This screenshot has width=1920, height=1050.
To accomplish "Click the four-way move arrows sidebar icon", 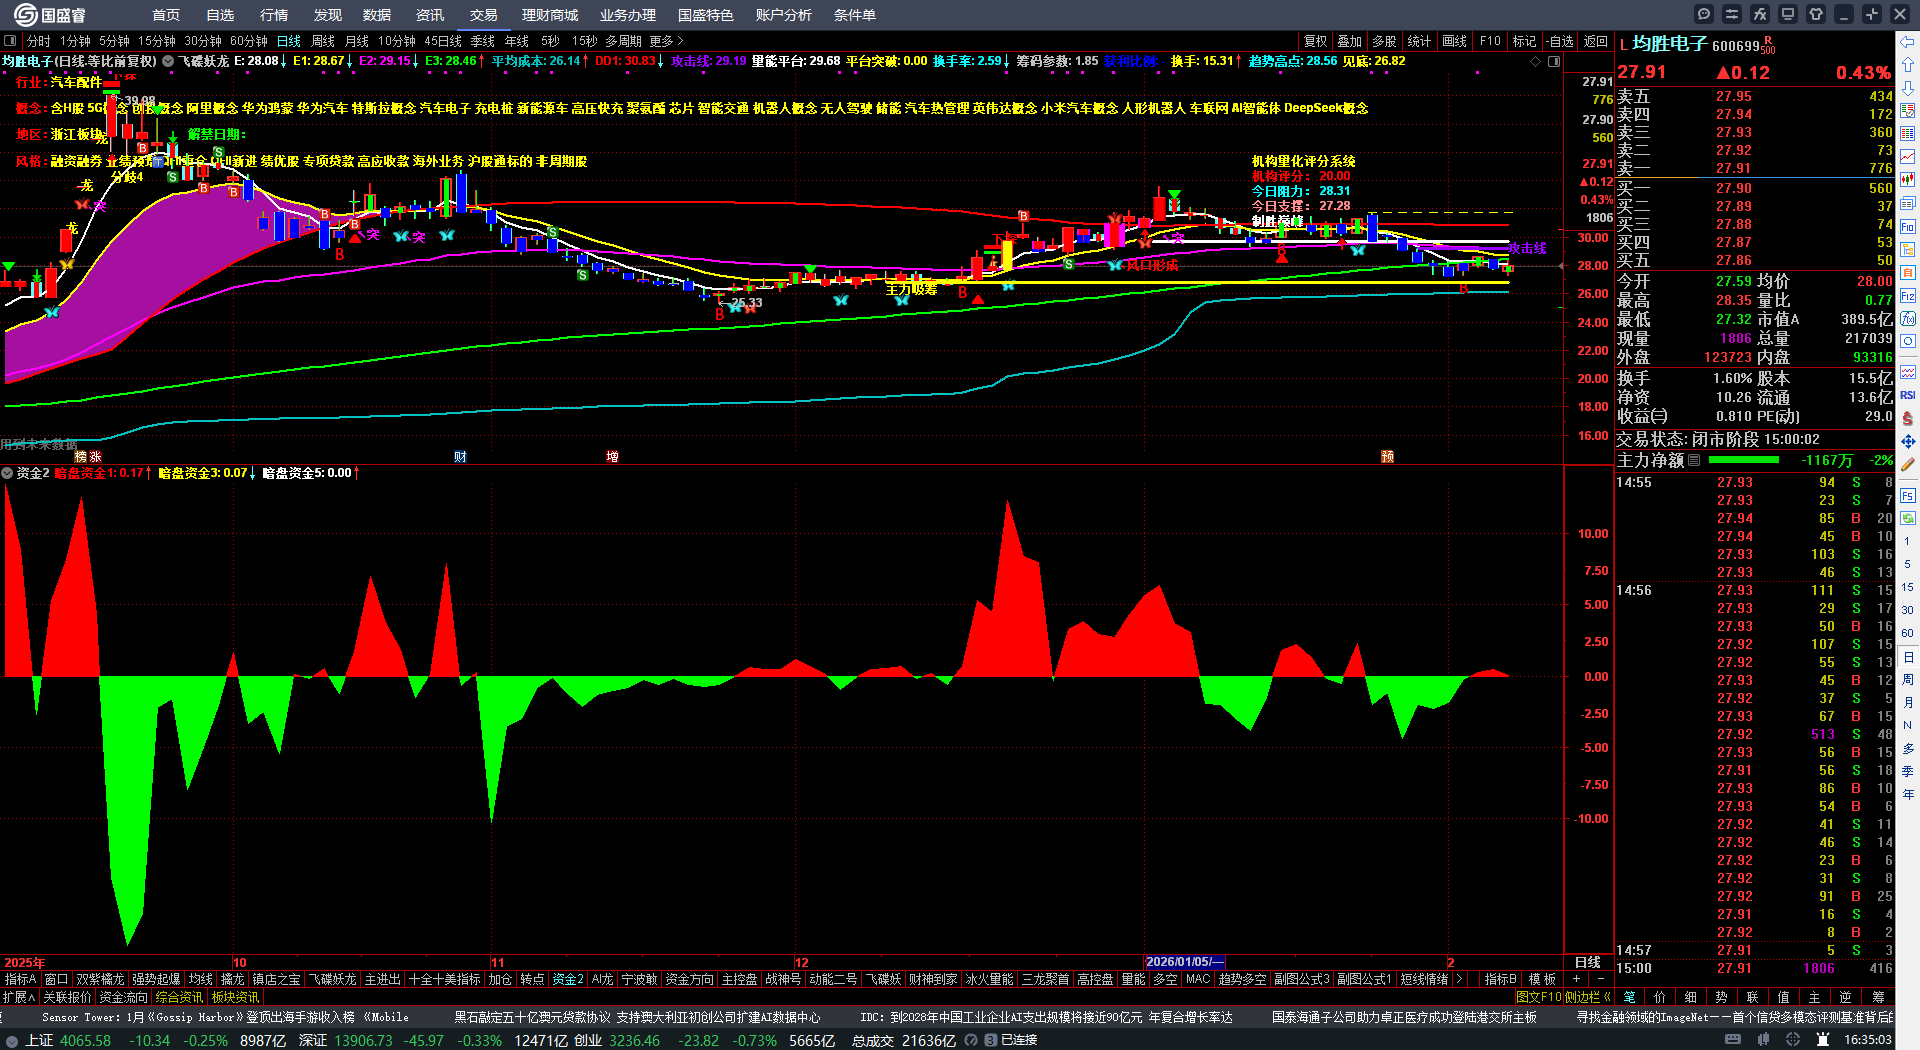I will (1908, 441).
